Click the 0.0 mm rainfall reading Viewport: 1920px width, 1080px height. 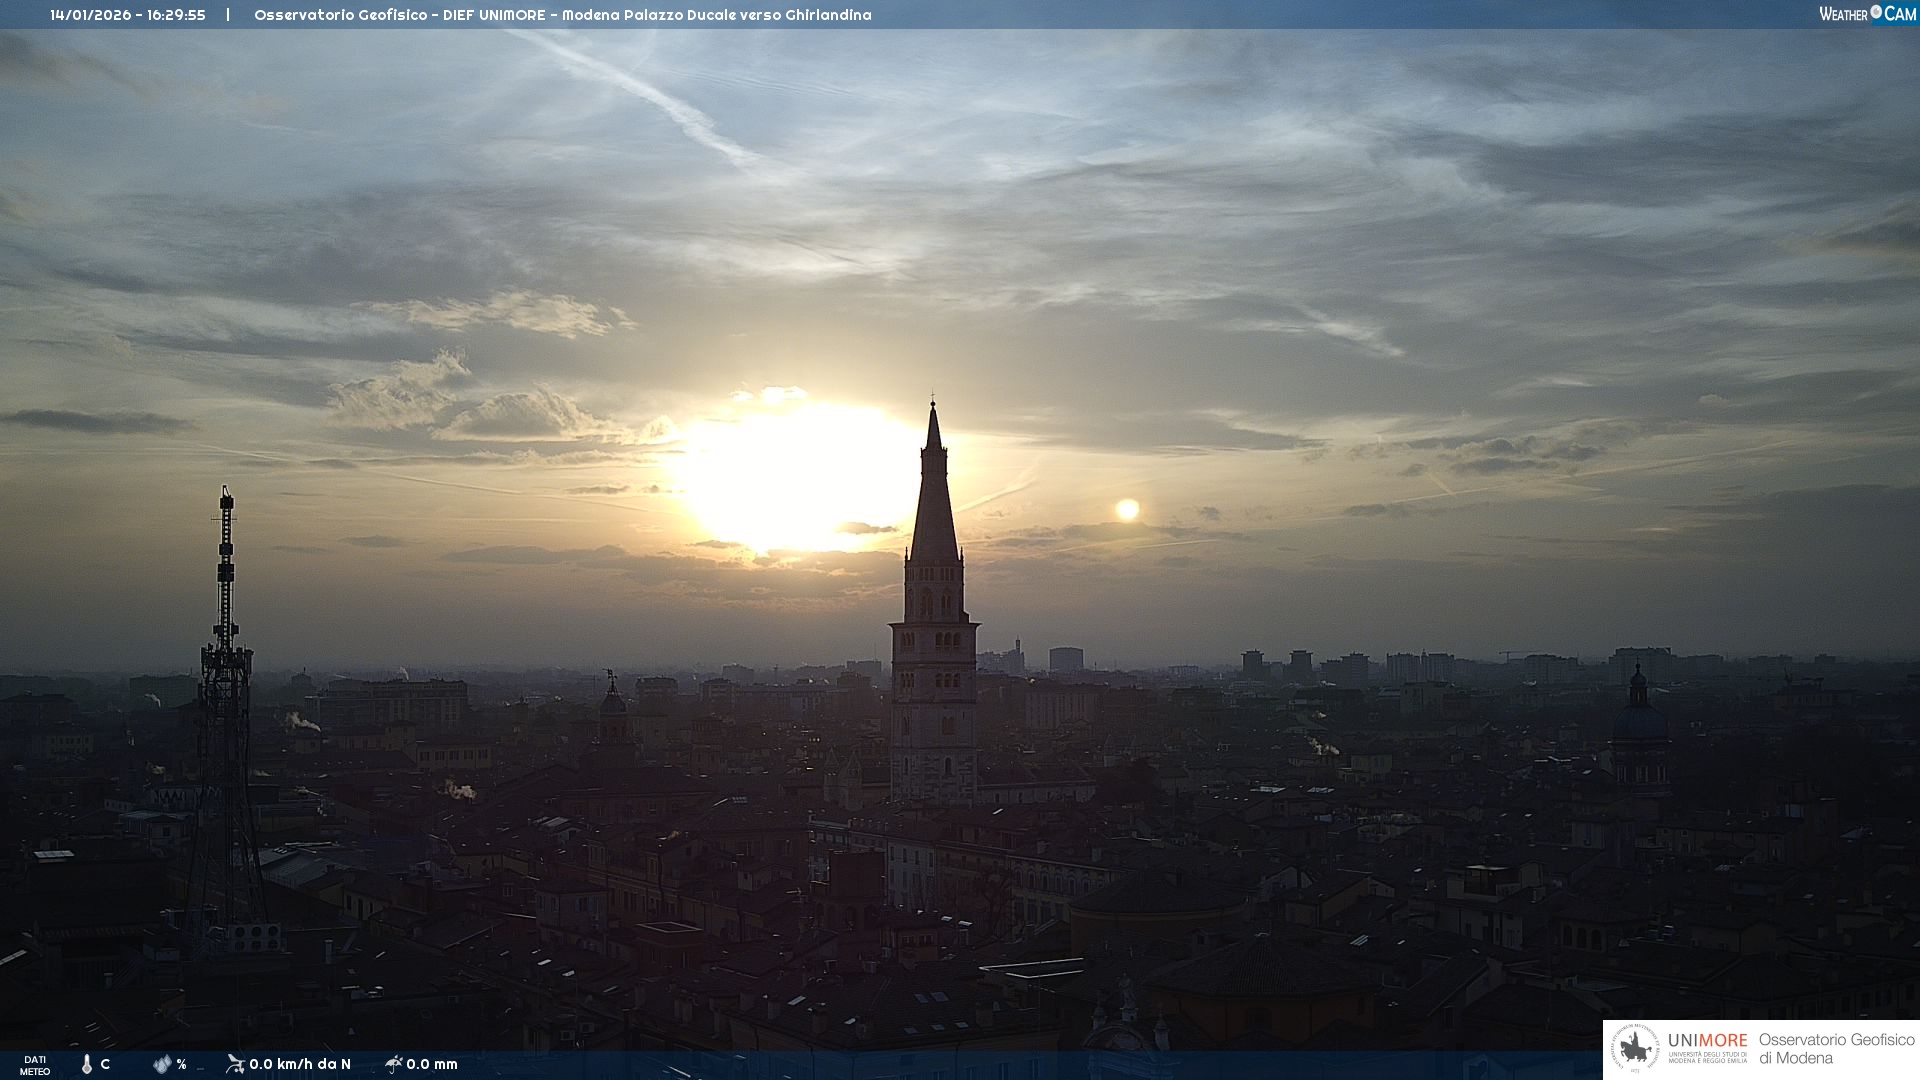tap(432, 1064)
